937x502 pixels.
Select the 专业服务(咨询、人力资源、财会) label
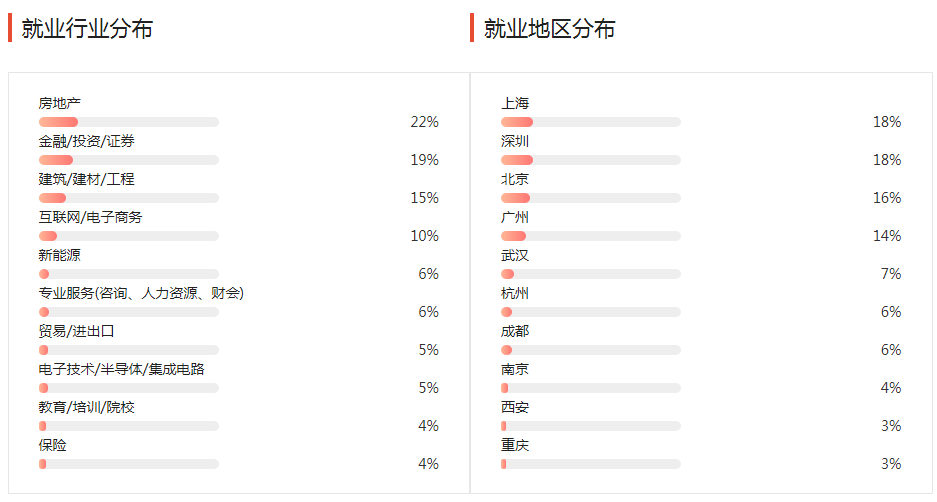pyautogui.click(x=141, y=293)
